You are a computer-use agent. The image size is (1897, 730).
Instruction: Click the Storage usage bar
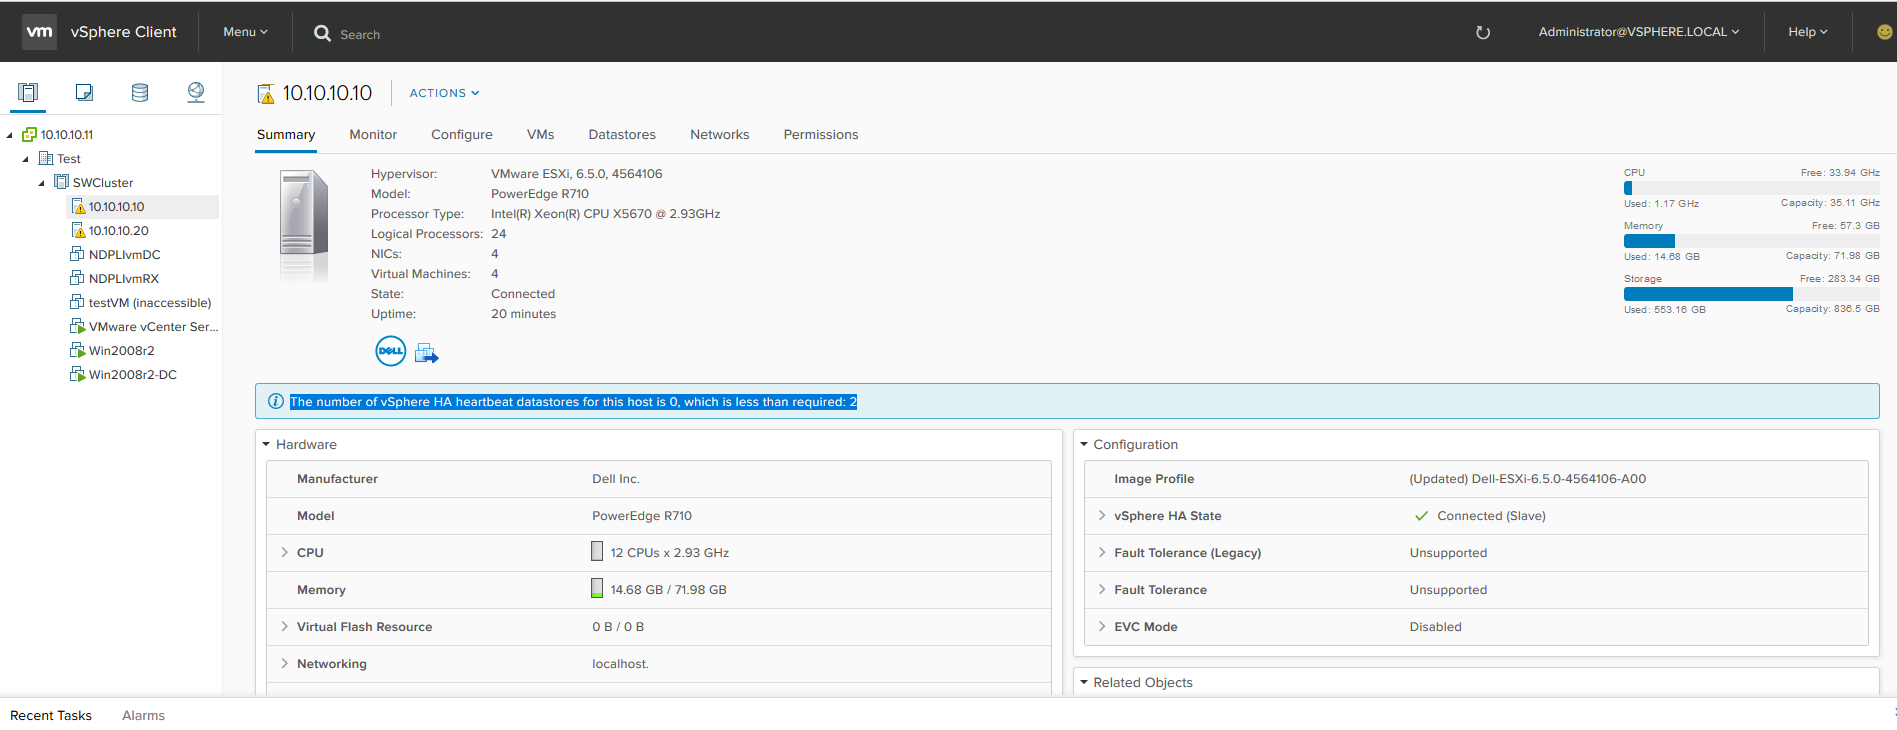1752,294
